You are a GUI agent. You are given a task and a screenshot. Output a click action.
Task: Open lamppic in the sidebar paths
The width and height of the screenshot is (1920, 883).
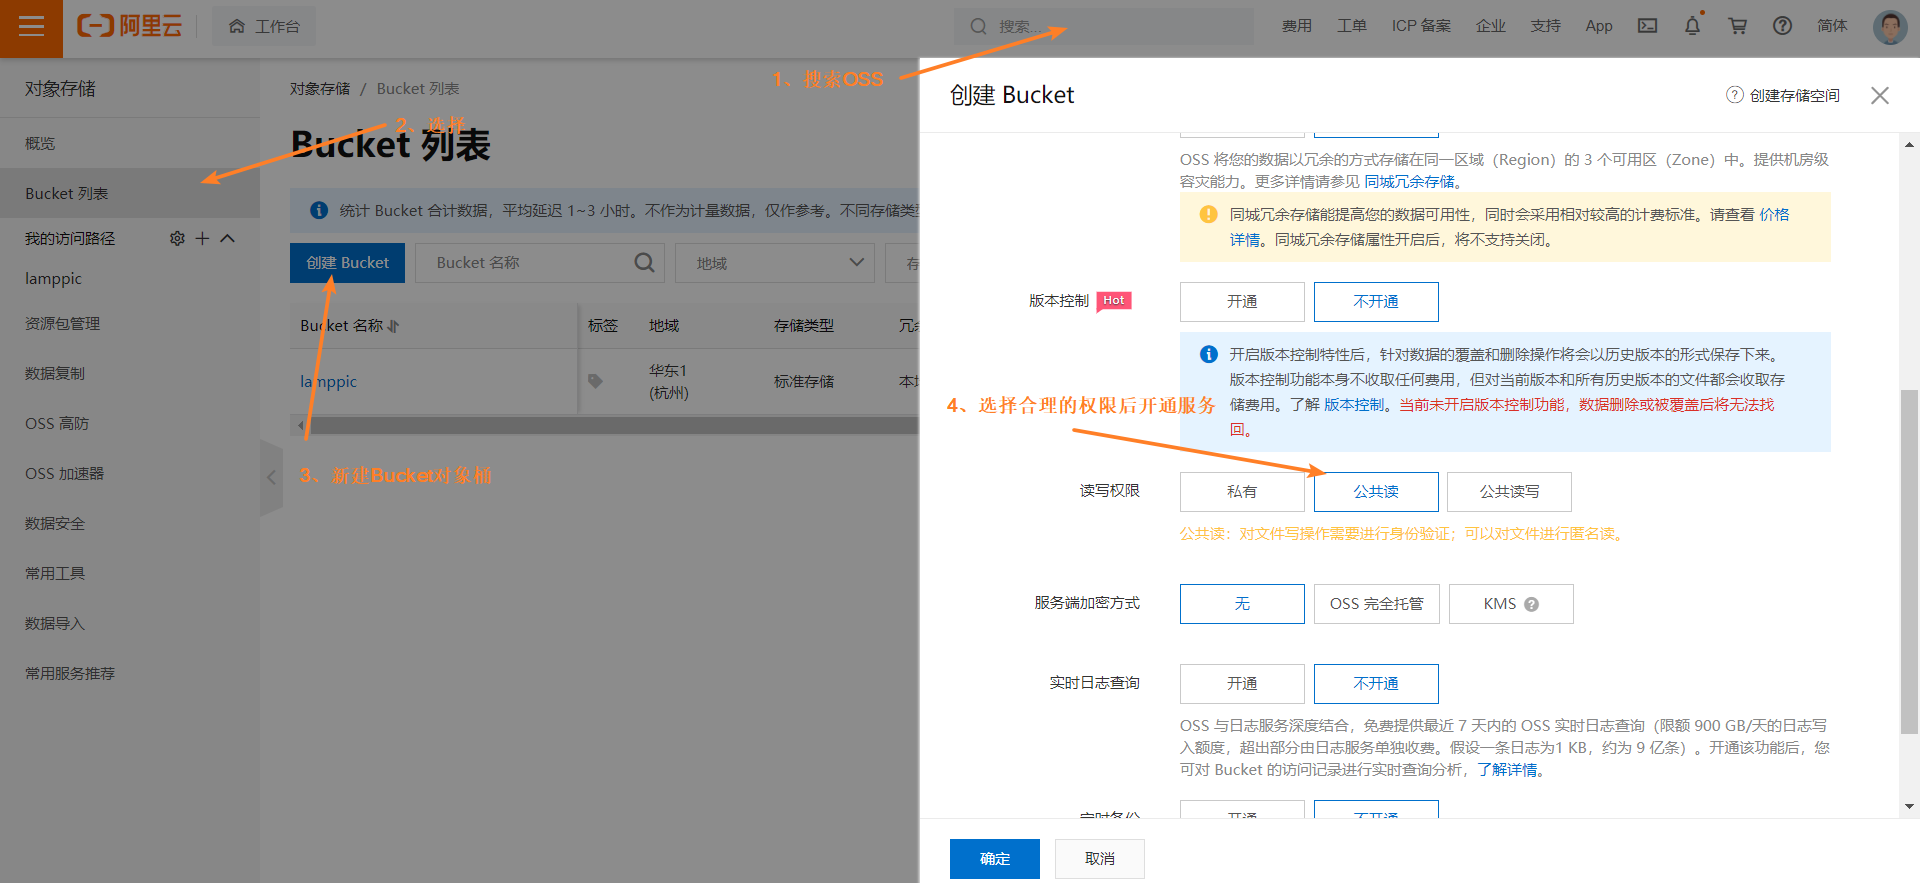[53, 279]
